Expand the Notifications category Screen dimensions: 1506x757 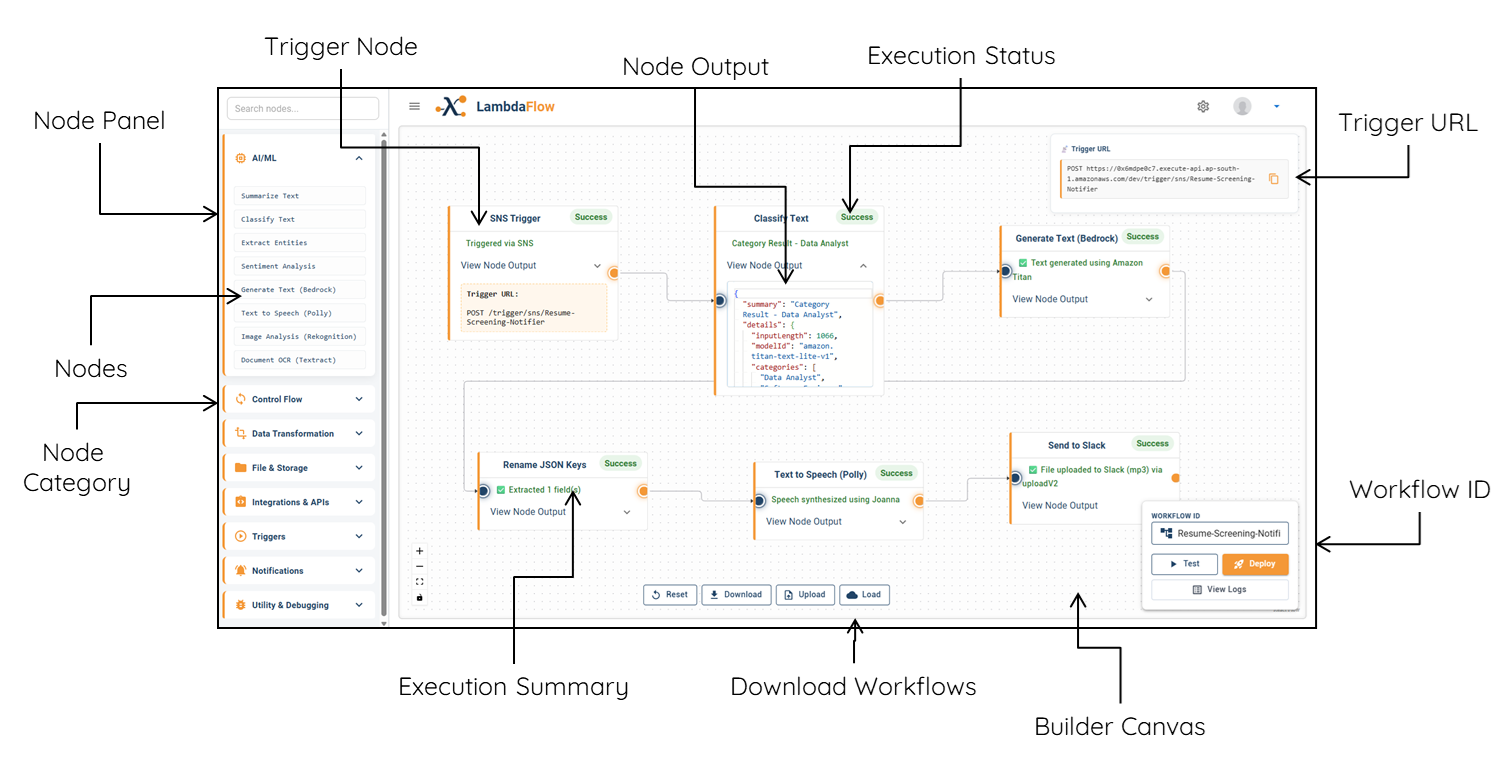click(359, 570)
